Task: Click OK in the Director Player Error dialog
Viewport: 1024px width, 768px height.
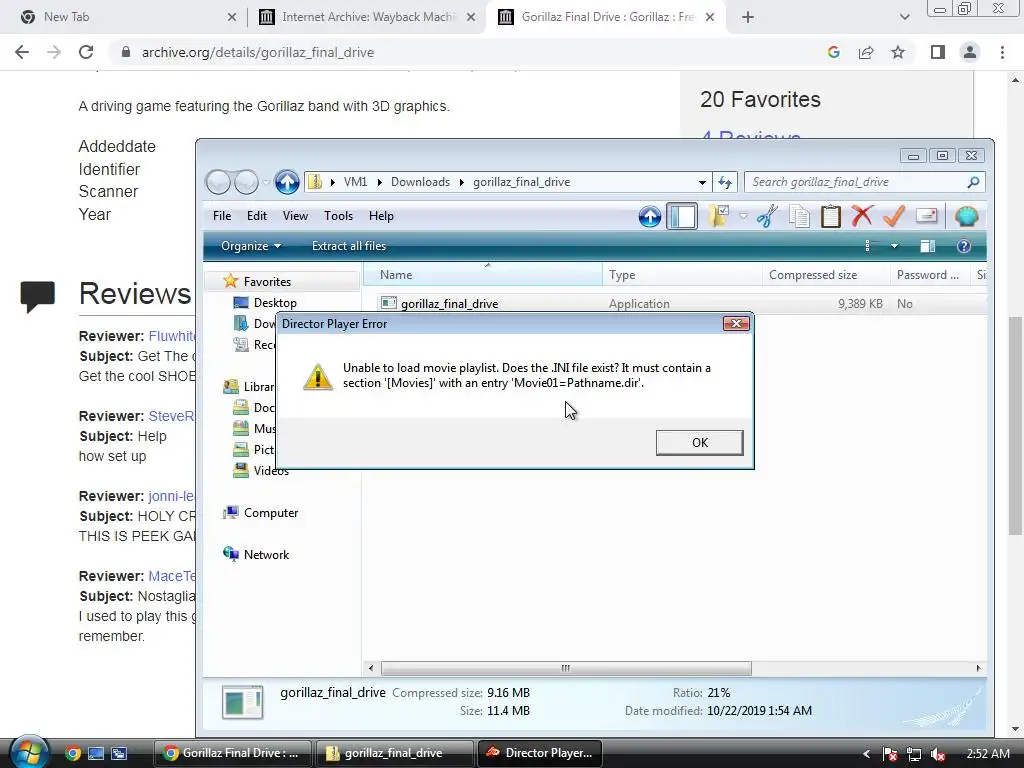Action: pyautogui.click(x=699, y=443)
